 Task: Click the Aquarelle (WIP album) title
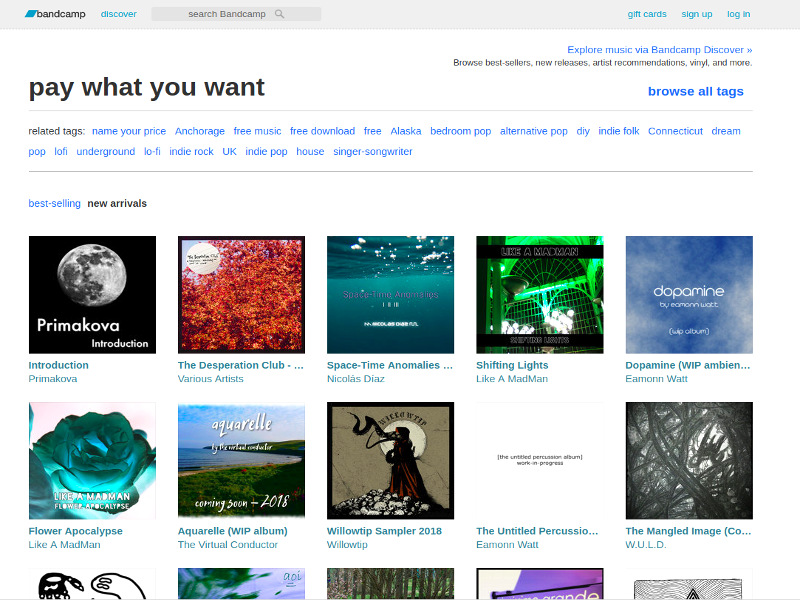pyautogui.click(x=233, y=531)
